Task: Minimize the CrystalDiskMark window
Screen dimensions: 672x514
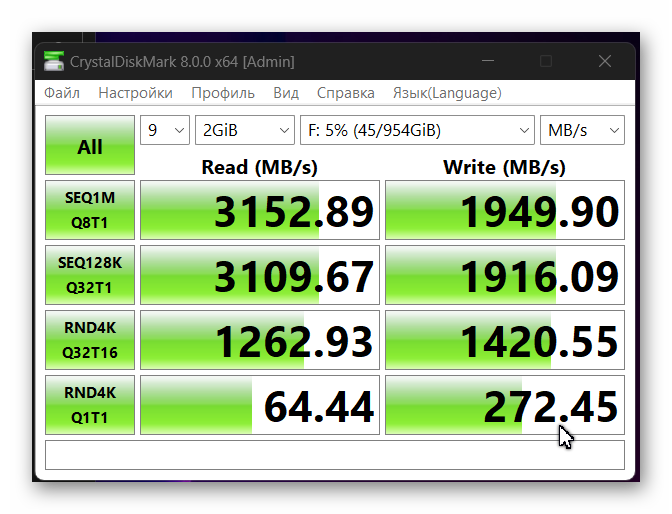Action: pos(488,61)
